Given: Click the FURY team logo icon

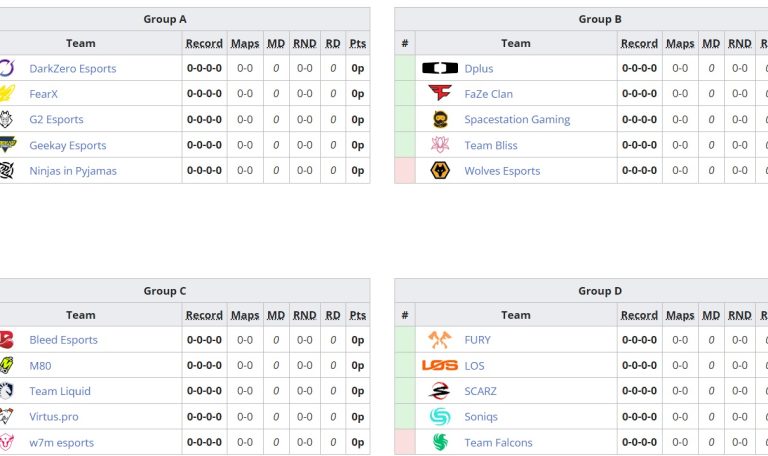Looking at the screenshot, I should pyautogui.click(x=440, y=340).
